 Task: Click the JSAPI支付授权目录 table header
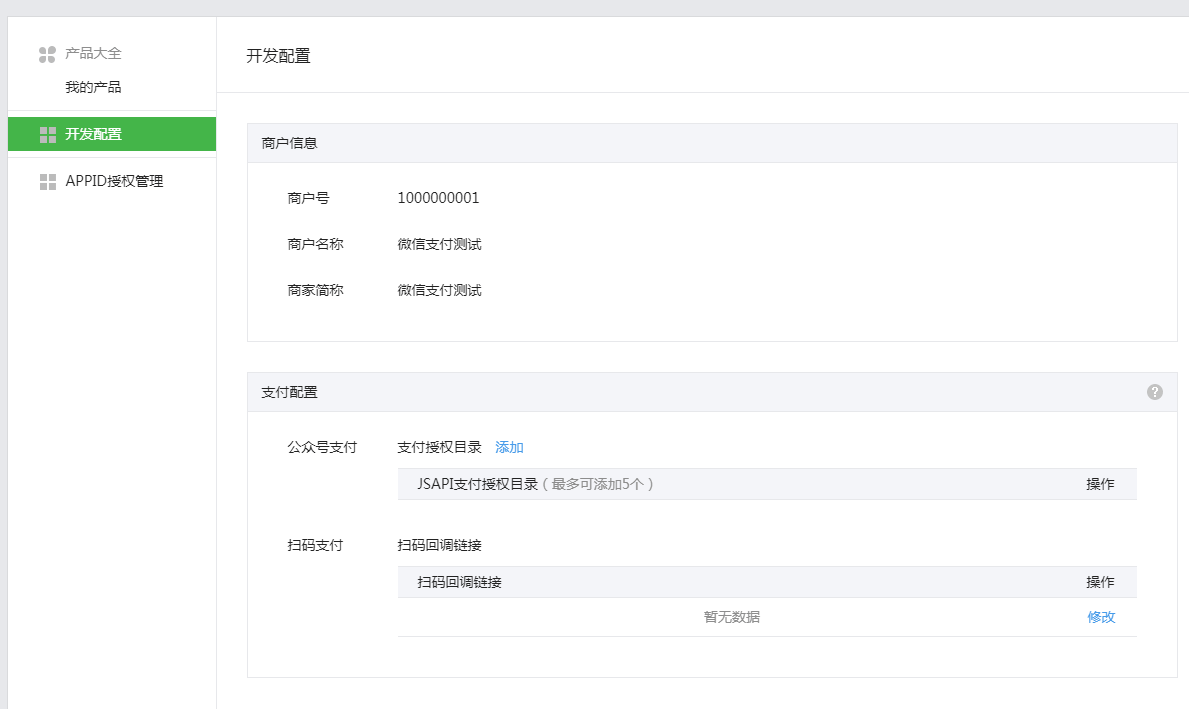click(477, 484)
